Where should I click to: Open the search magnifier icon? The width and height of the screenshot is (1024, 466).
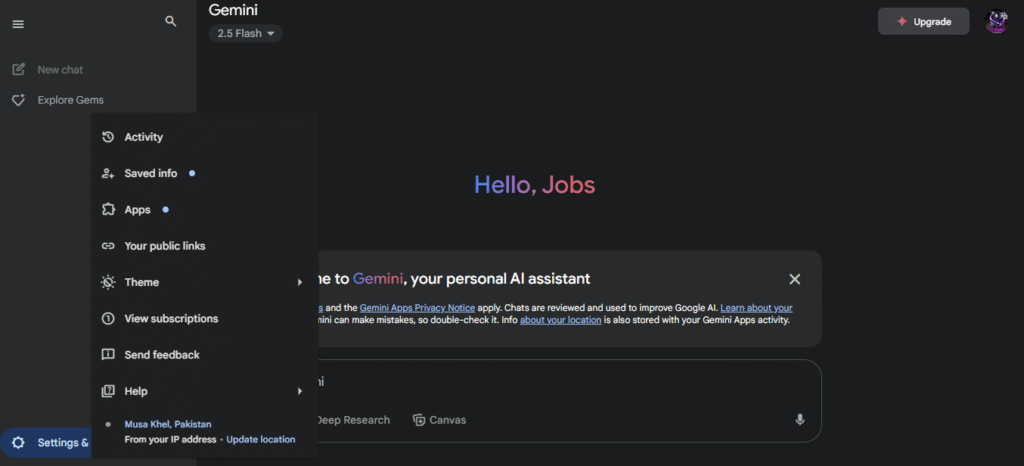171,22
